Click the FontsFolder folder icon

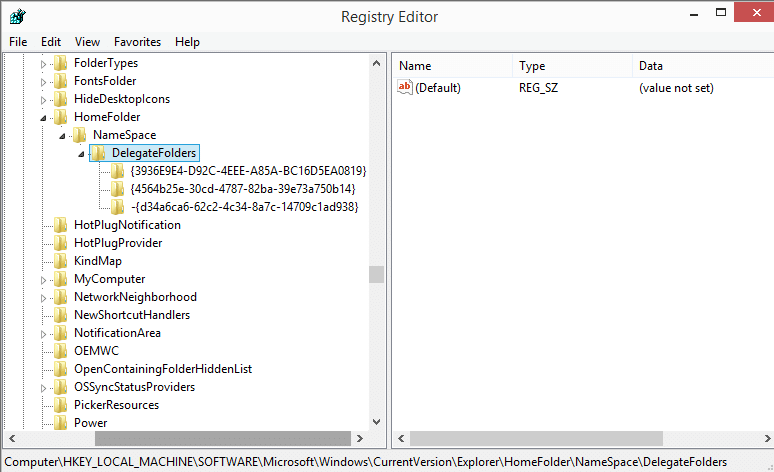click(x=61, y=81)
